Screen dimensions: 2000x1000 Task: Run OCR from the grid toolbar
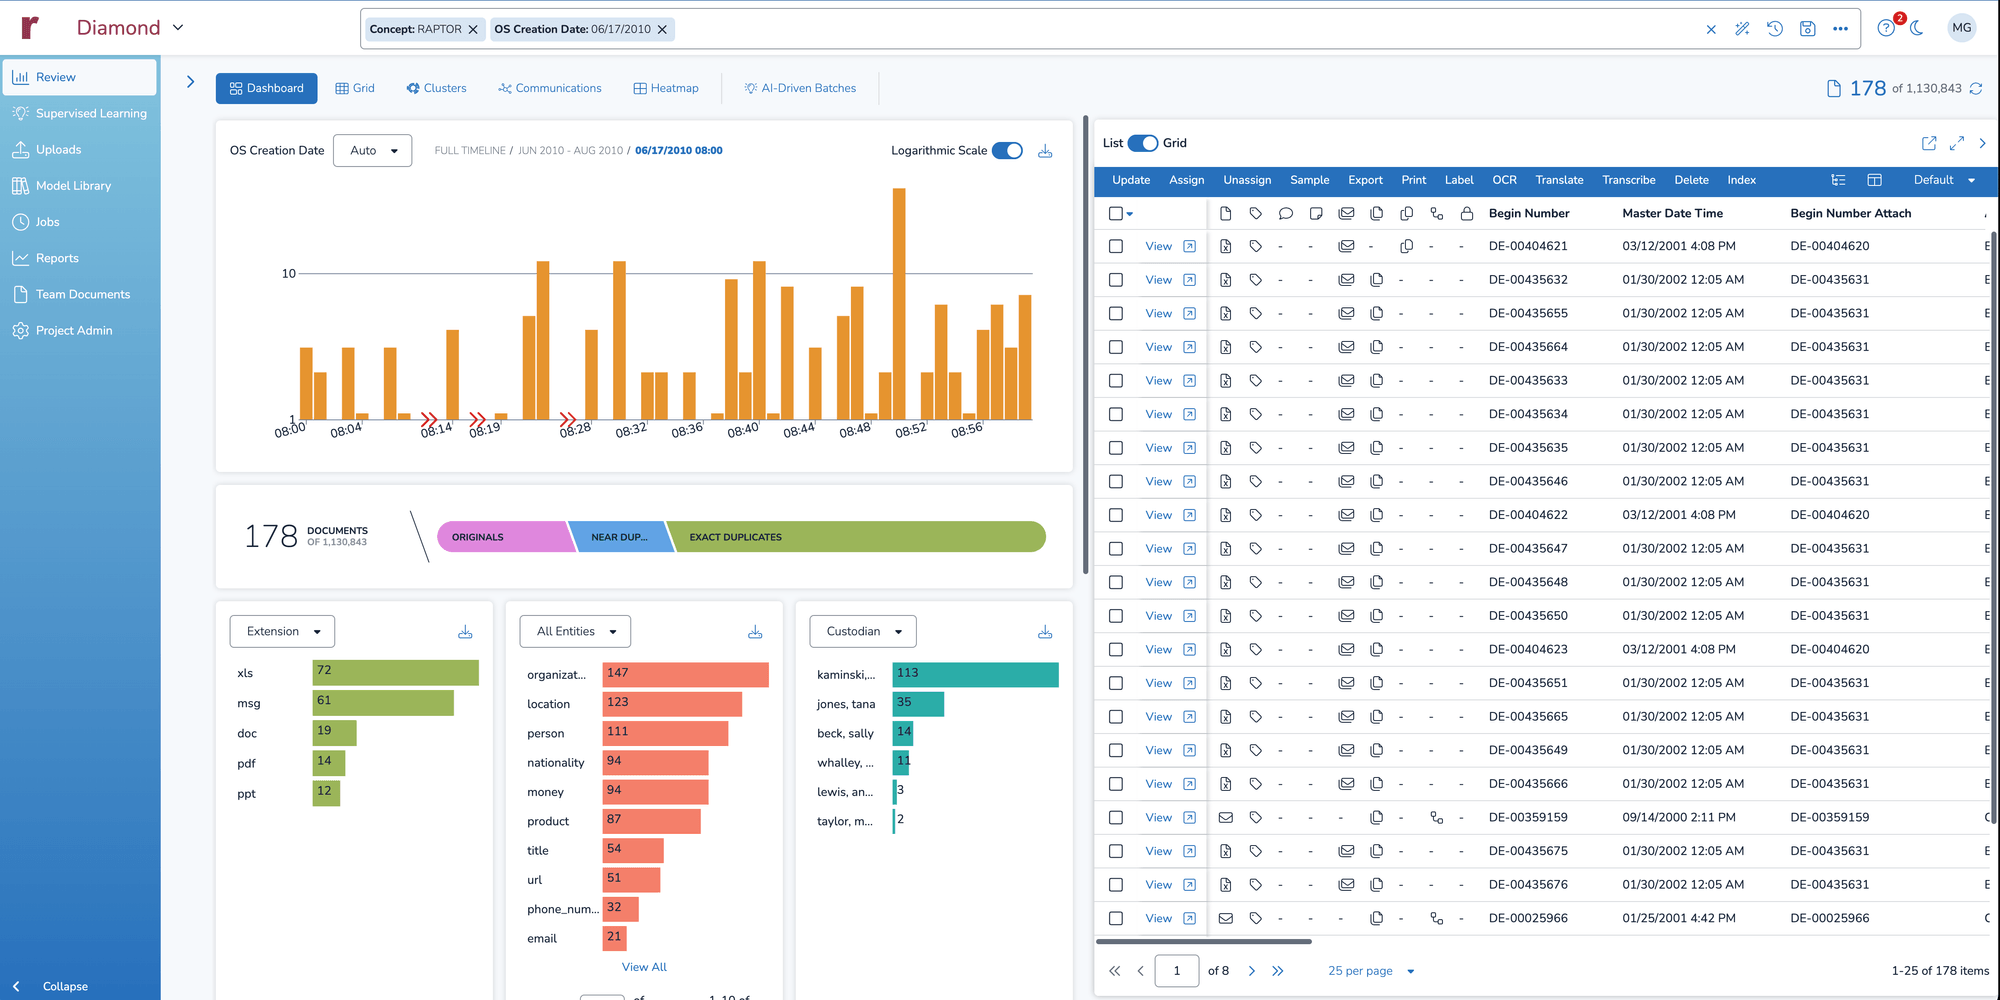pos(1504,180)
